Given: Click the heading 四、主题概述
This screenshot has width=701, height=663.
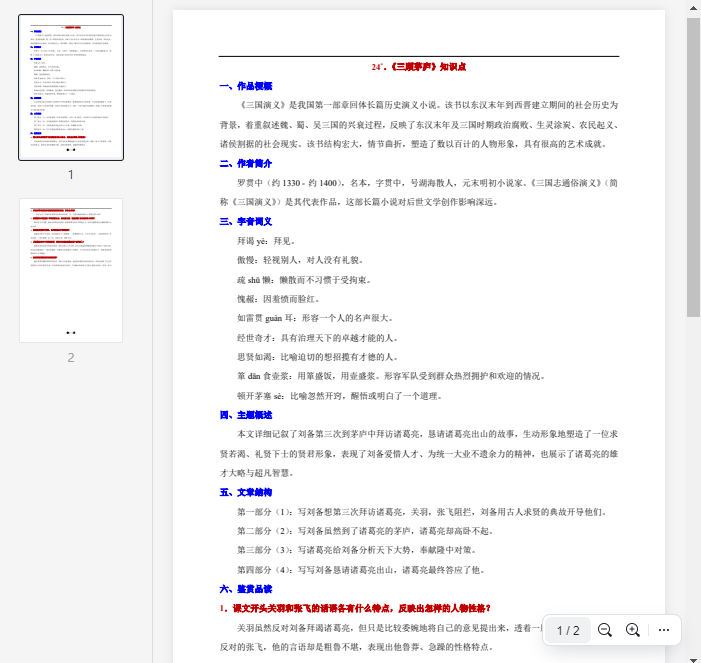Looking at the screenshot, I should tap(245, 414).
